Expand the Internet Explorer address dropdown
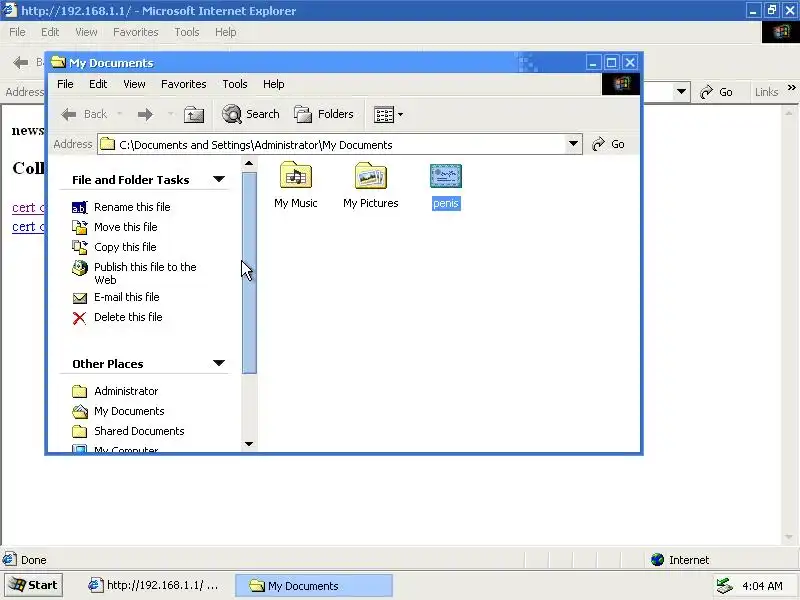The width and height of the screenshot is (800, 600). [x=681, y=92]
